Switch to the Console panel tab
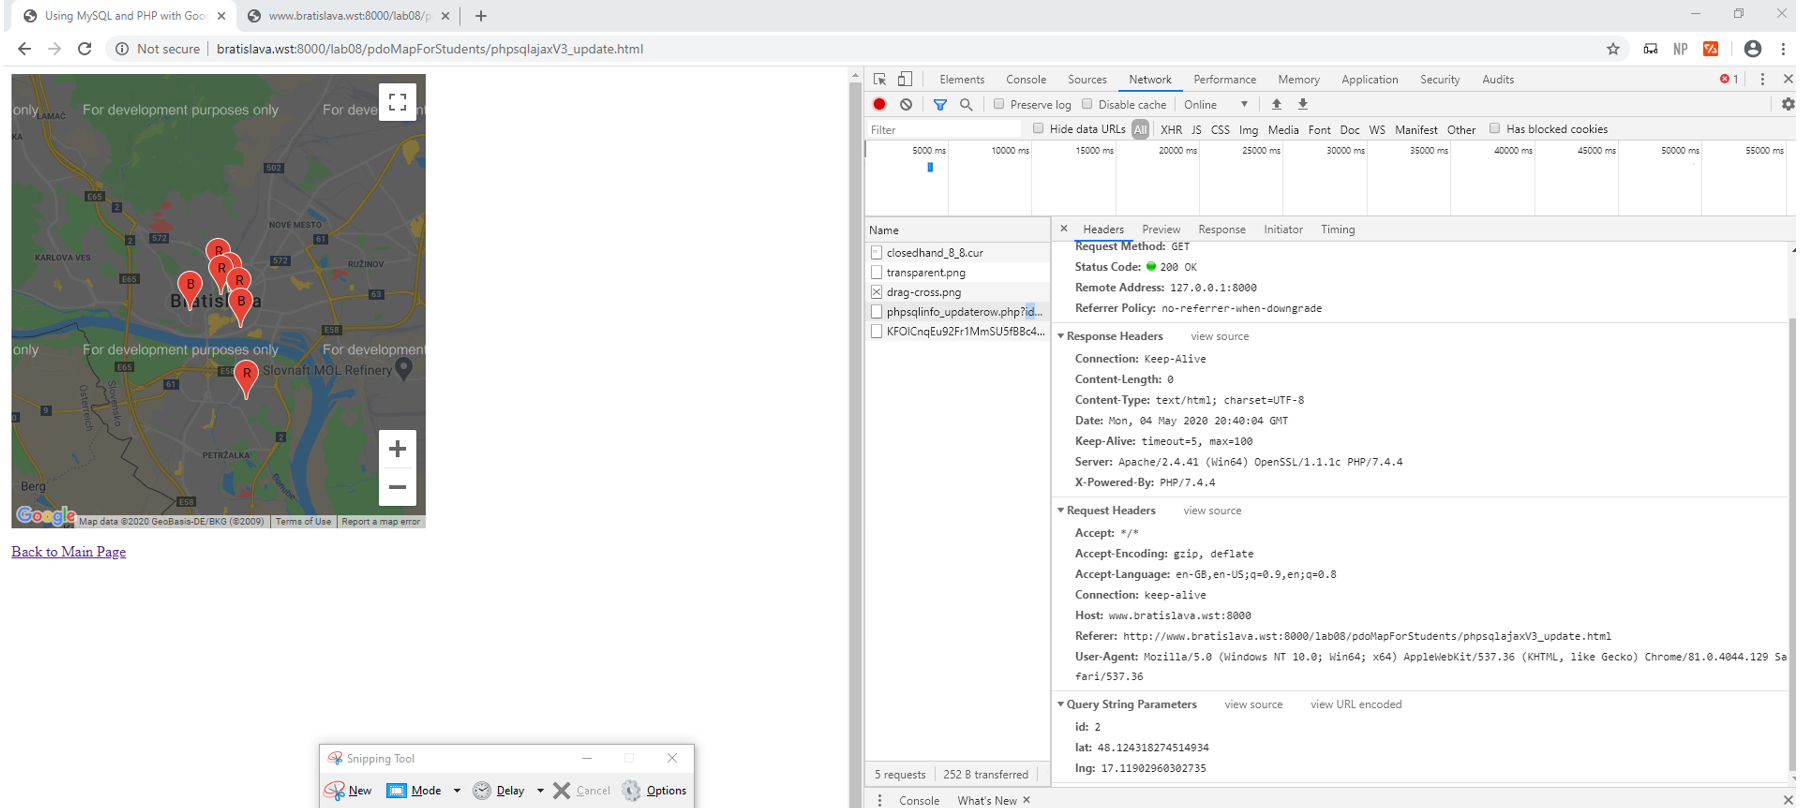The height and width of the screenshot is (808, 1800). pos(1026,79)
